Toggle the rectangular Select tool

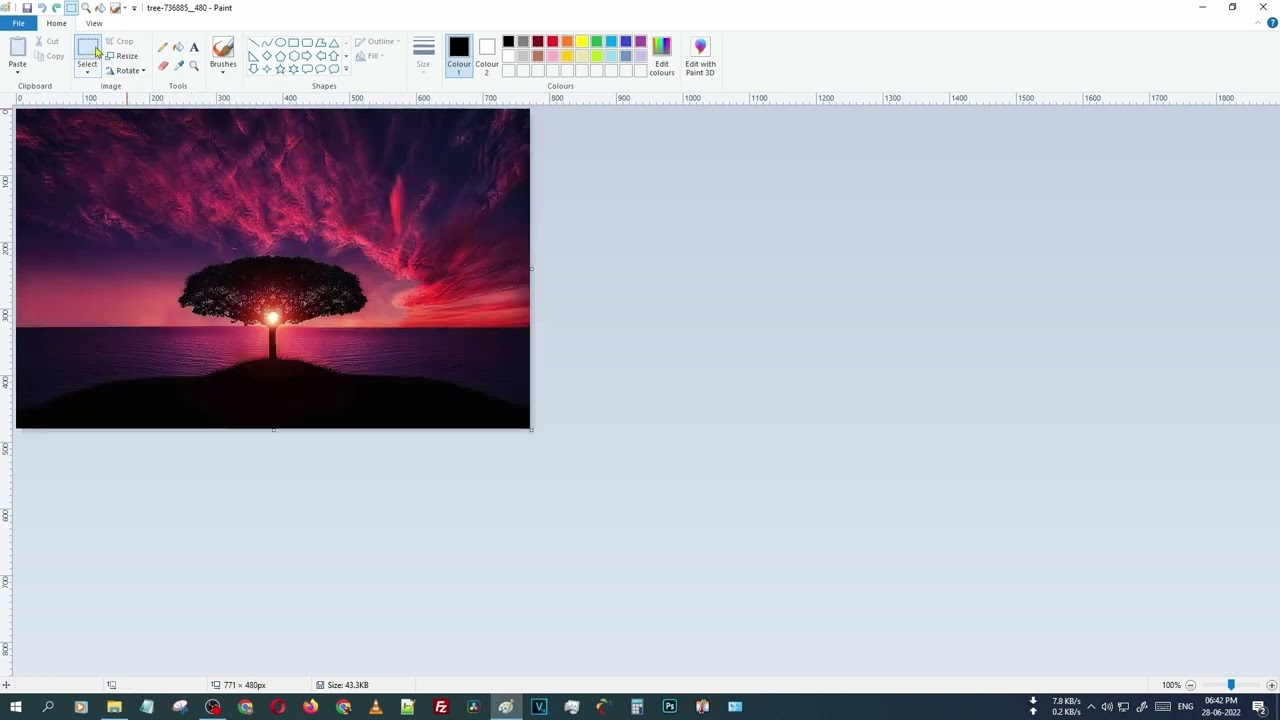(87, 48)
